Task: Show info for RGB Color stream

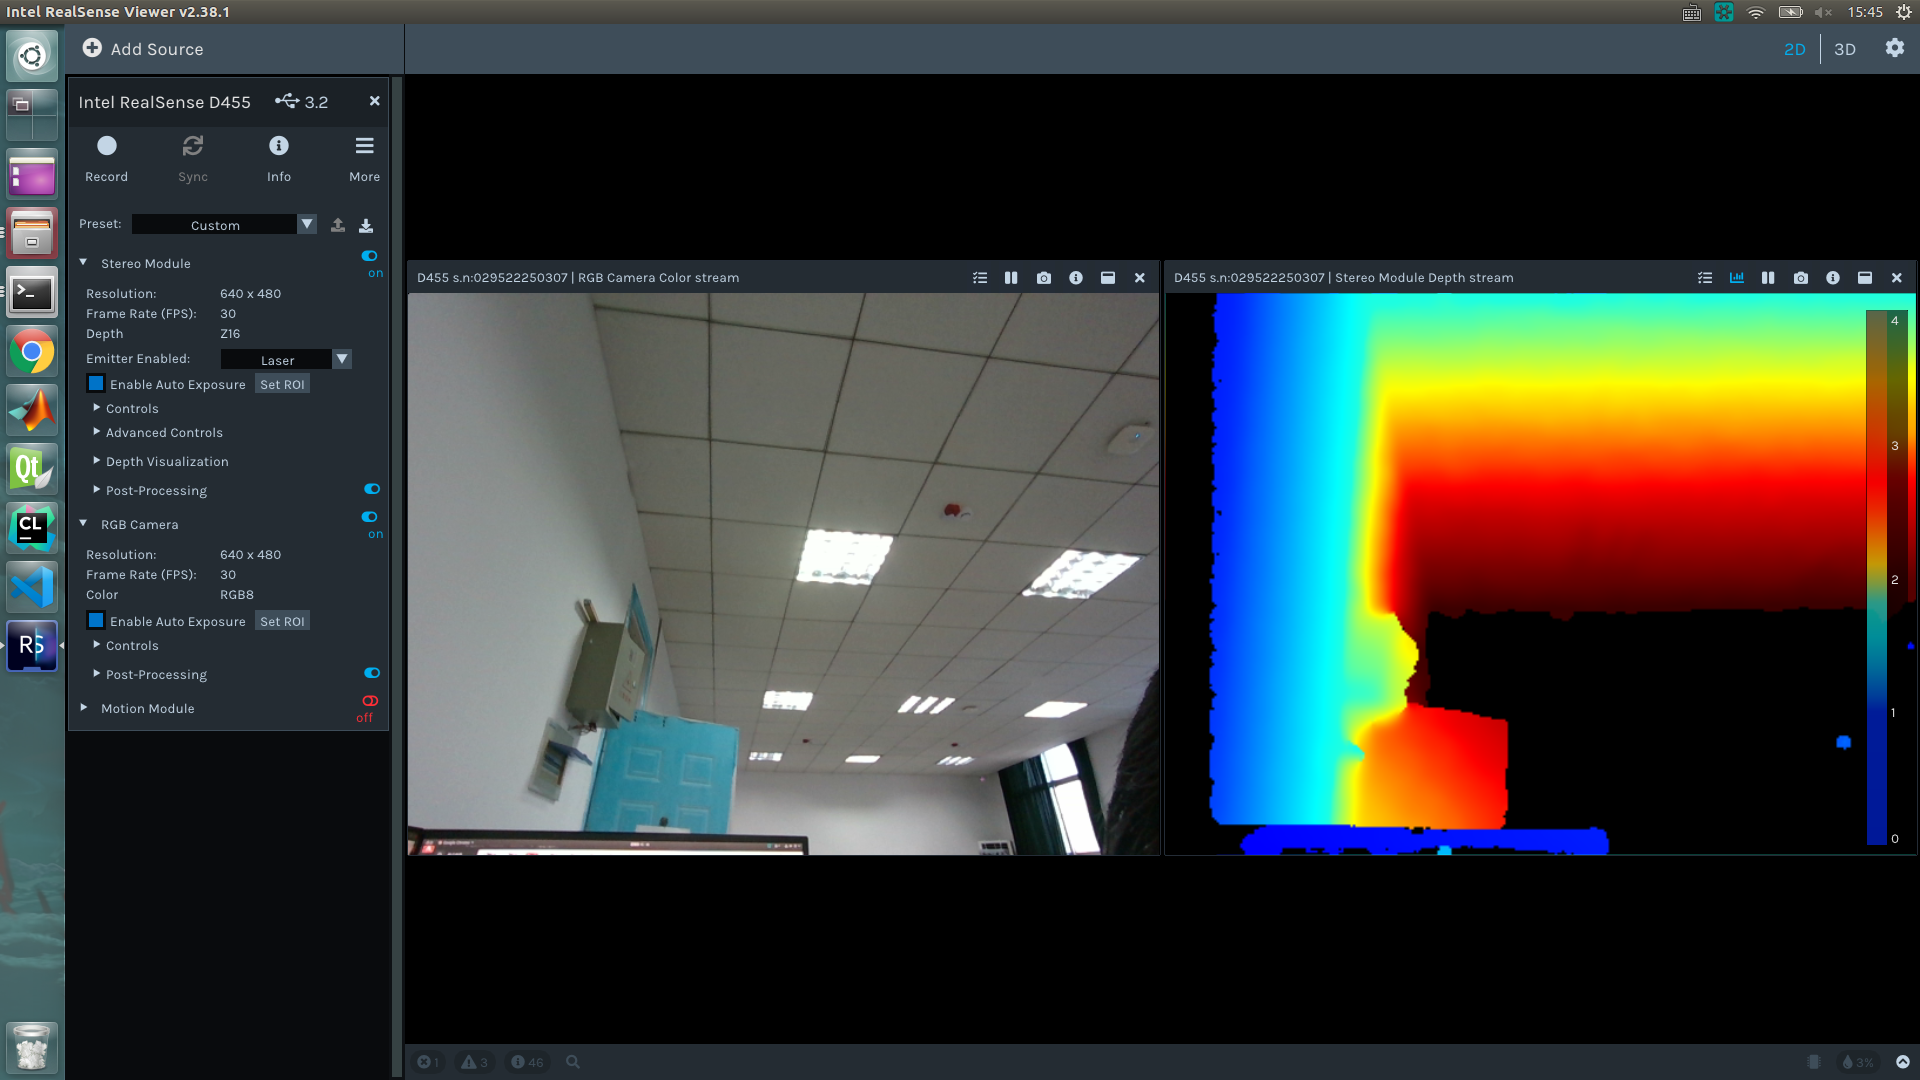Action: [1076, 278]
